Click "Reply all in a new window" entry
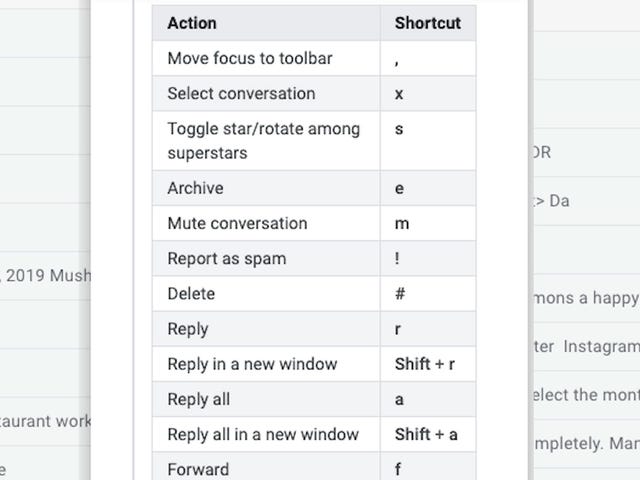The width and height of the screenshot is (640, 480). point(263,434)
